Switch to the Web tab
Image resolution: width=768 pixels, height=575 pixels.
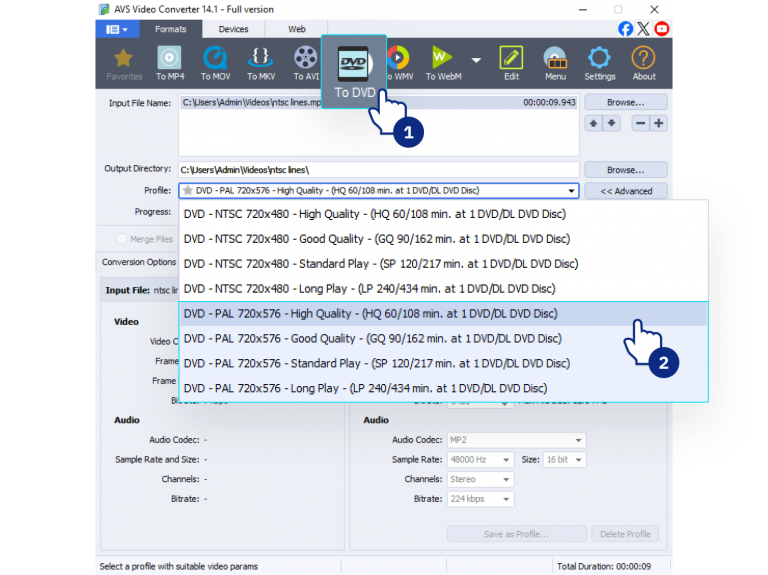(296, 29)
